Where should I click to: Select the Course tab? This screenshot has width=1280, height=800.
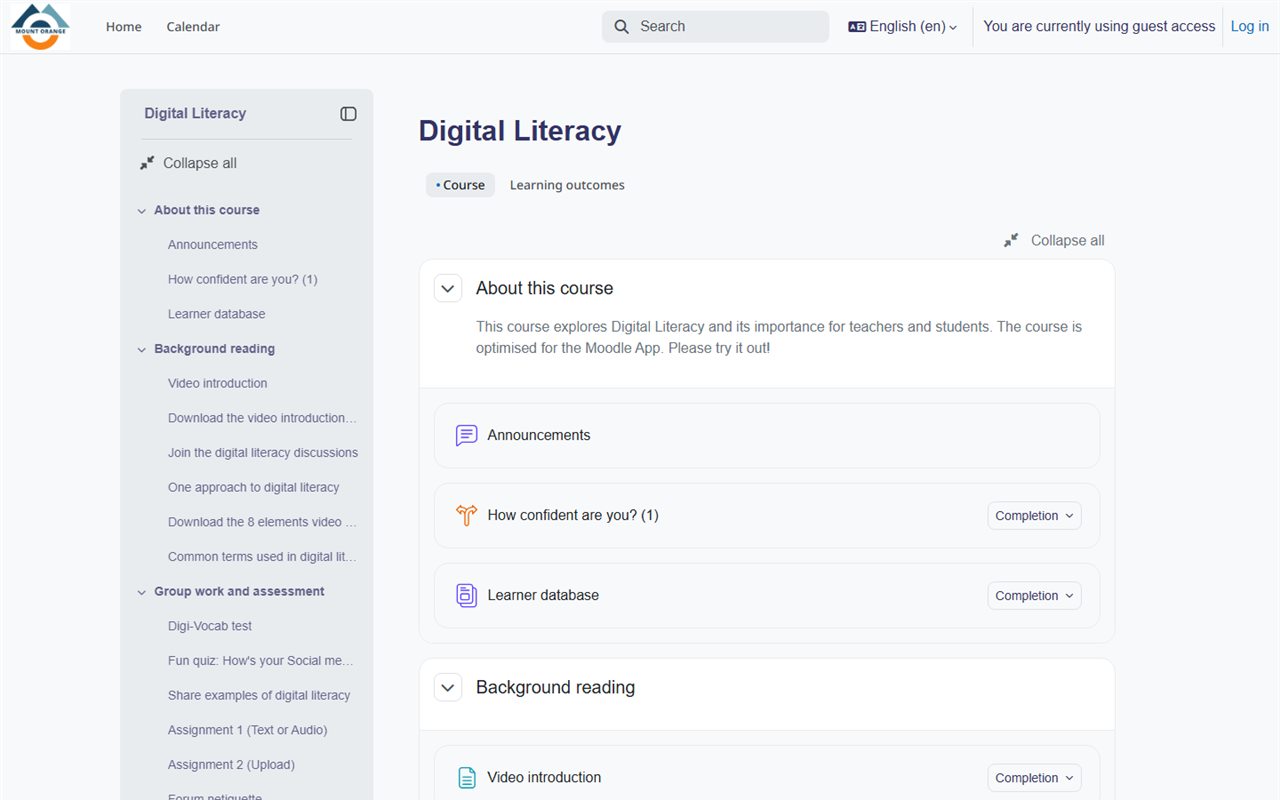460,185
